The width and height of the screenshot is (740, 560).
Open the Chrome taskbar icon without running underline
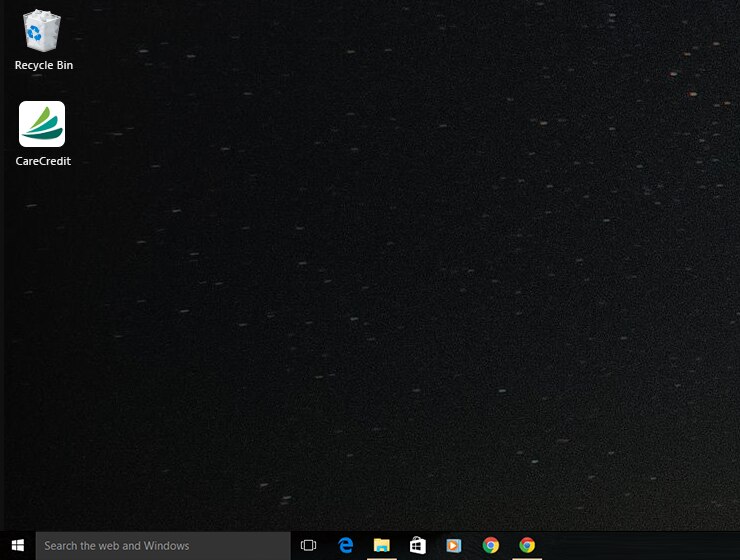click(491, 545)
